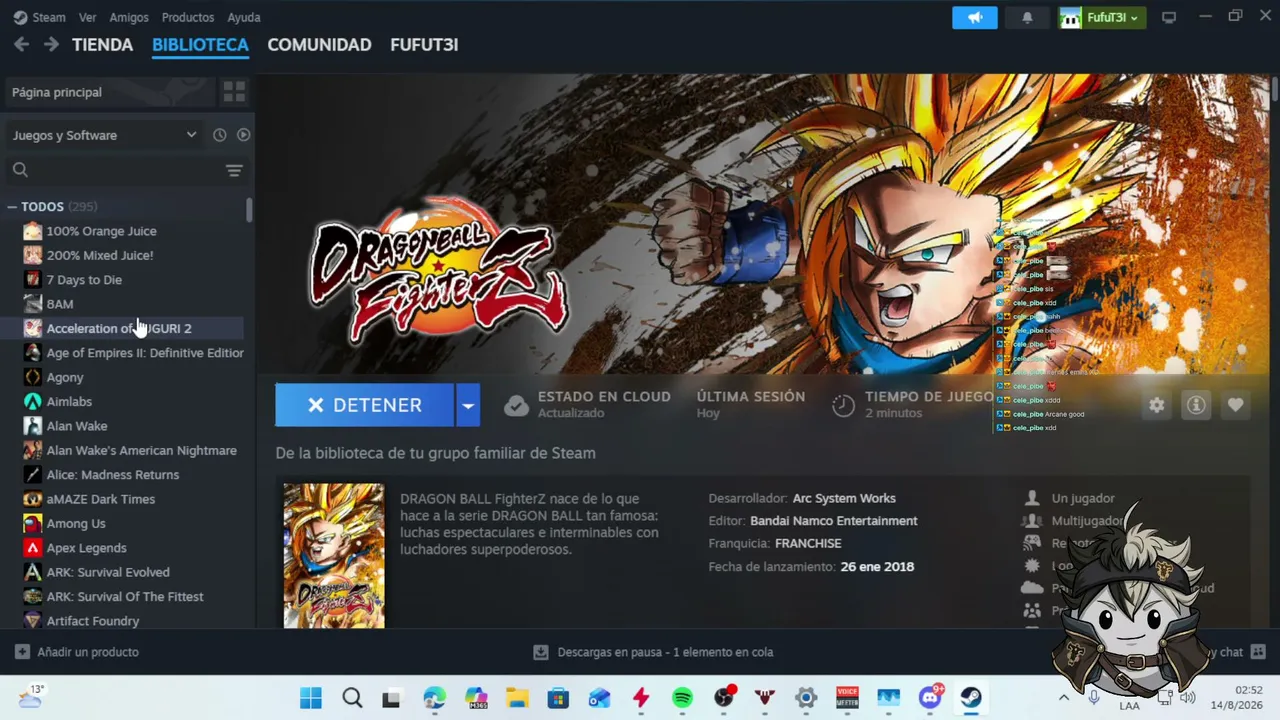Open the Windows Start menu
This screenshot has height=720, width=1280.
[311, 698]
